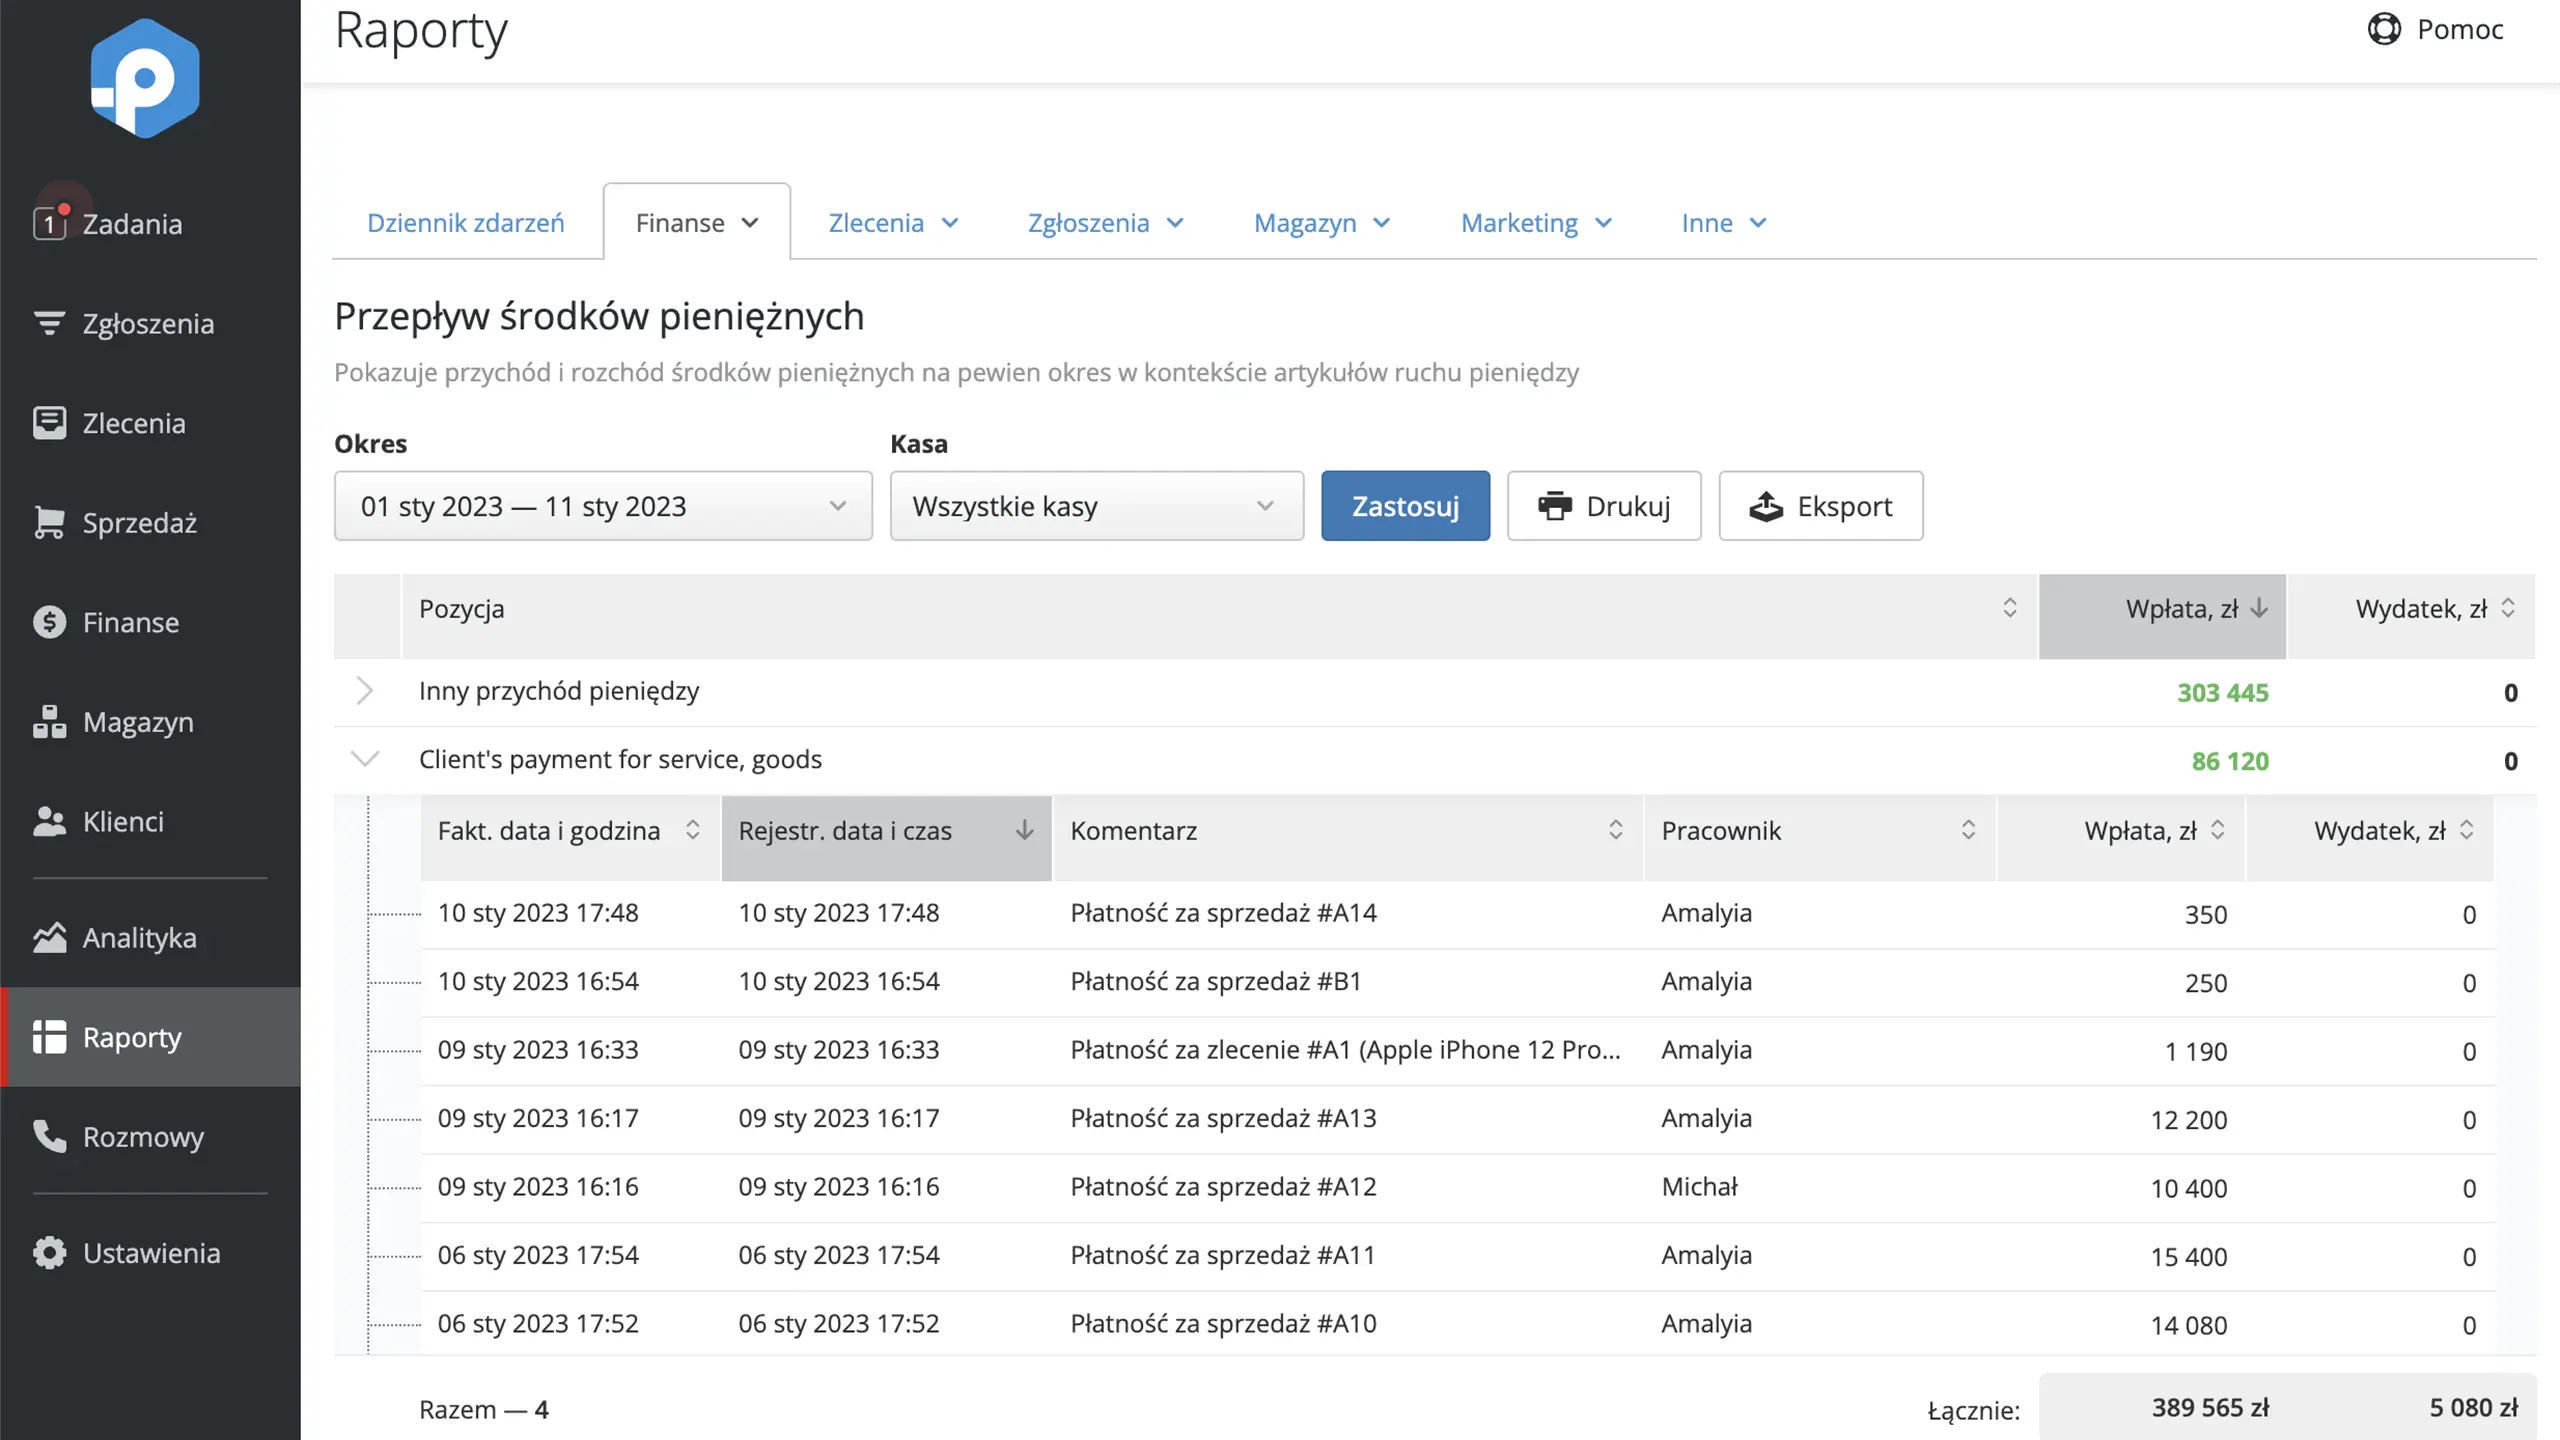The width and height of the screenshot is (2560, 1440).
Task: Click the Sprzedaż cart icon in sidebar
Action: [x=49, y=522]
